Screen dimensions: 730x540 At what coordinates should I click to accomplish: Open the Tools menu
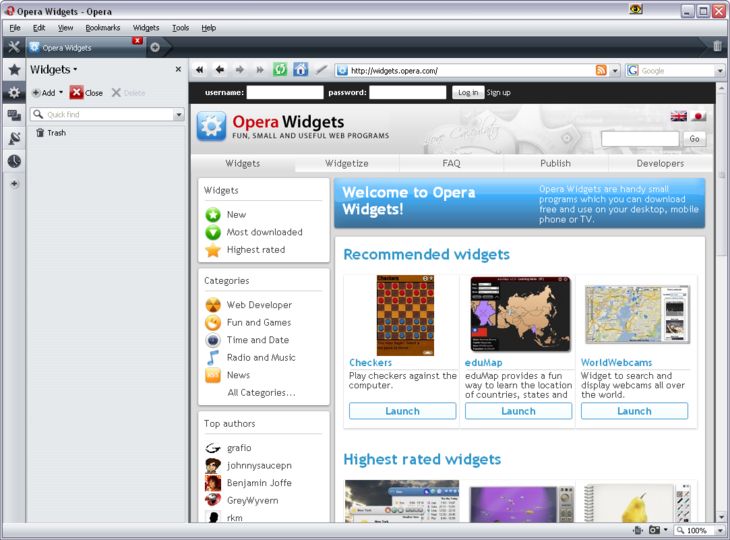[x=180, y=28]
